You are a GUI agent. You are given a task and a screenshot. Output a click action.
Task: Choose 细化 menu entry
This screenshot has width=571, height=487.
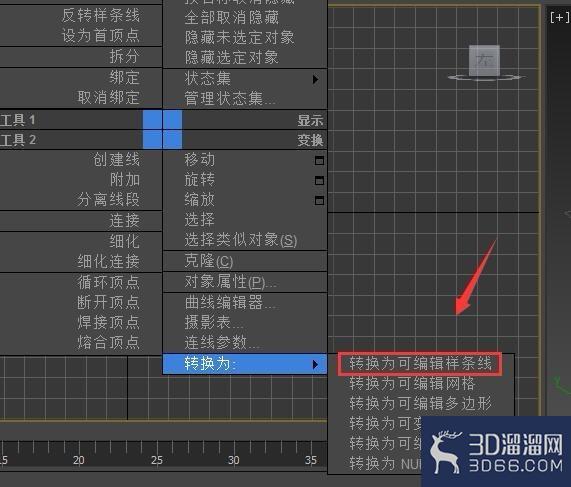[125, 241]
